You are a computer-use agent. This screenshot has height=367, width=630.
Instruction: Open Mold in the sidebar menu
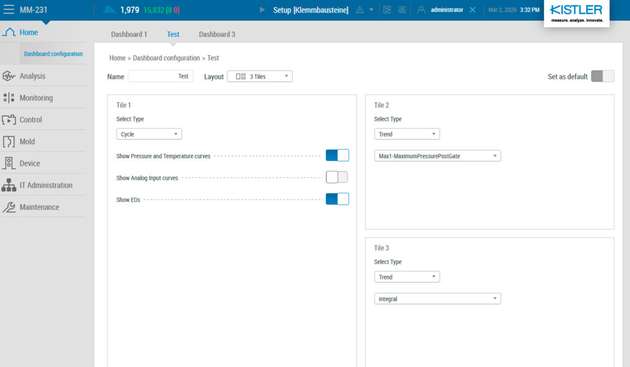tap(27, 141)
